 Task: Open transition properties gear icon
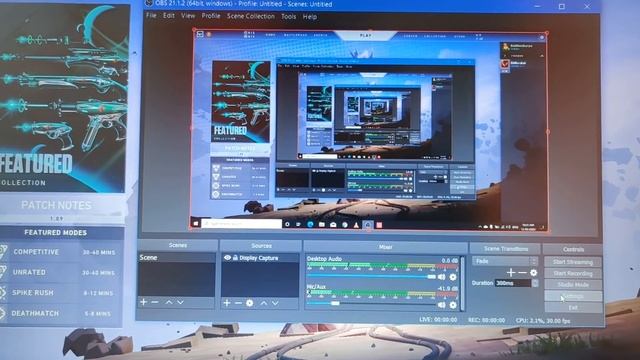click(533, 273)
